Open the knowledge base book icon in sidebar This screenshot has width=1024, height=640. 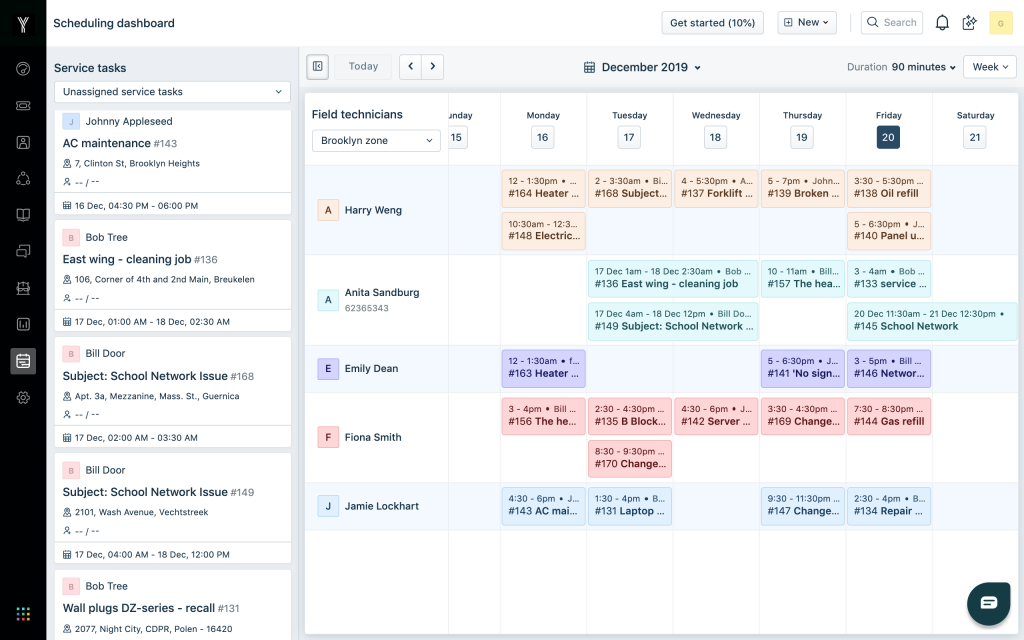click(x=23, y=214)
